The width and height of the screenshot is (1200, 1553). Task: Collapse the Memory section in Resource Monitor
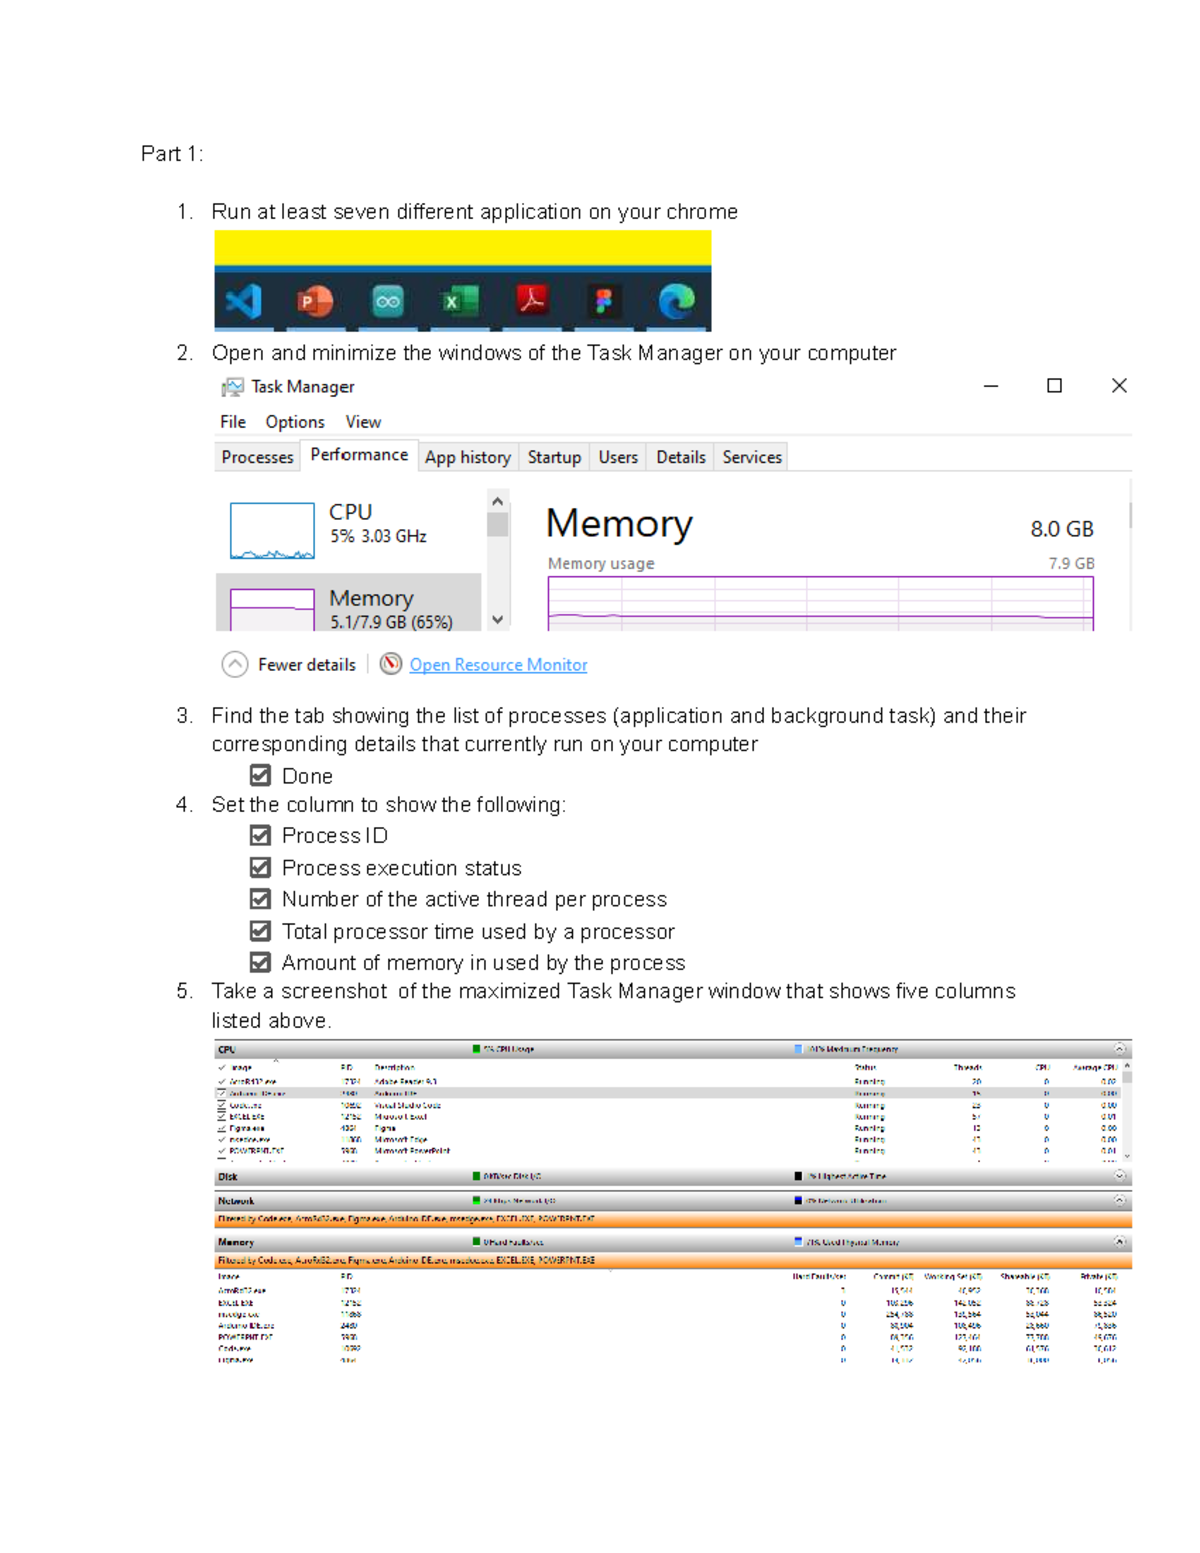click(1117, 1241)
